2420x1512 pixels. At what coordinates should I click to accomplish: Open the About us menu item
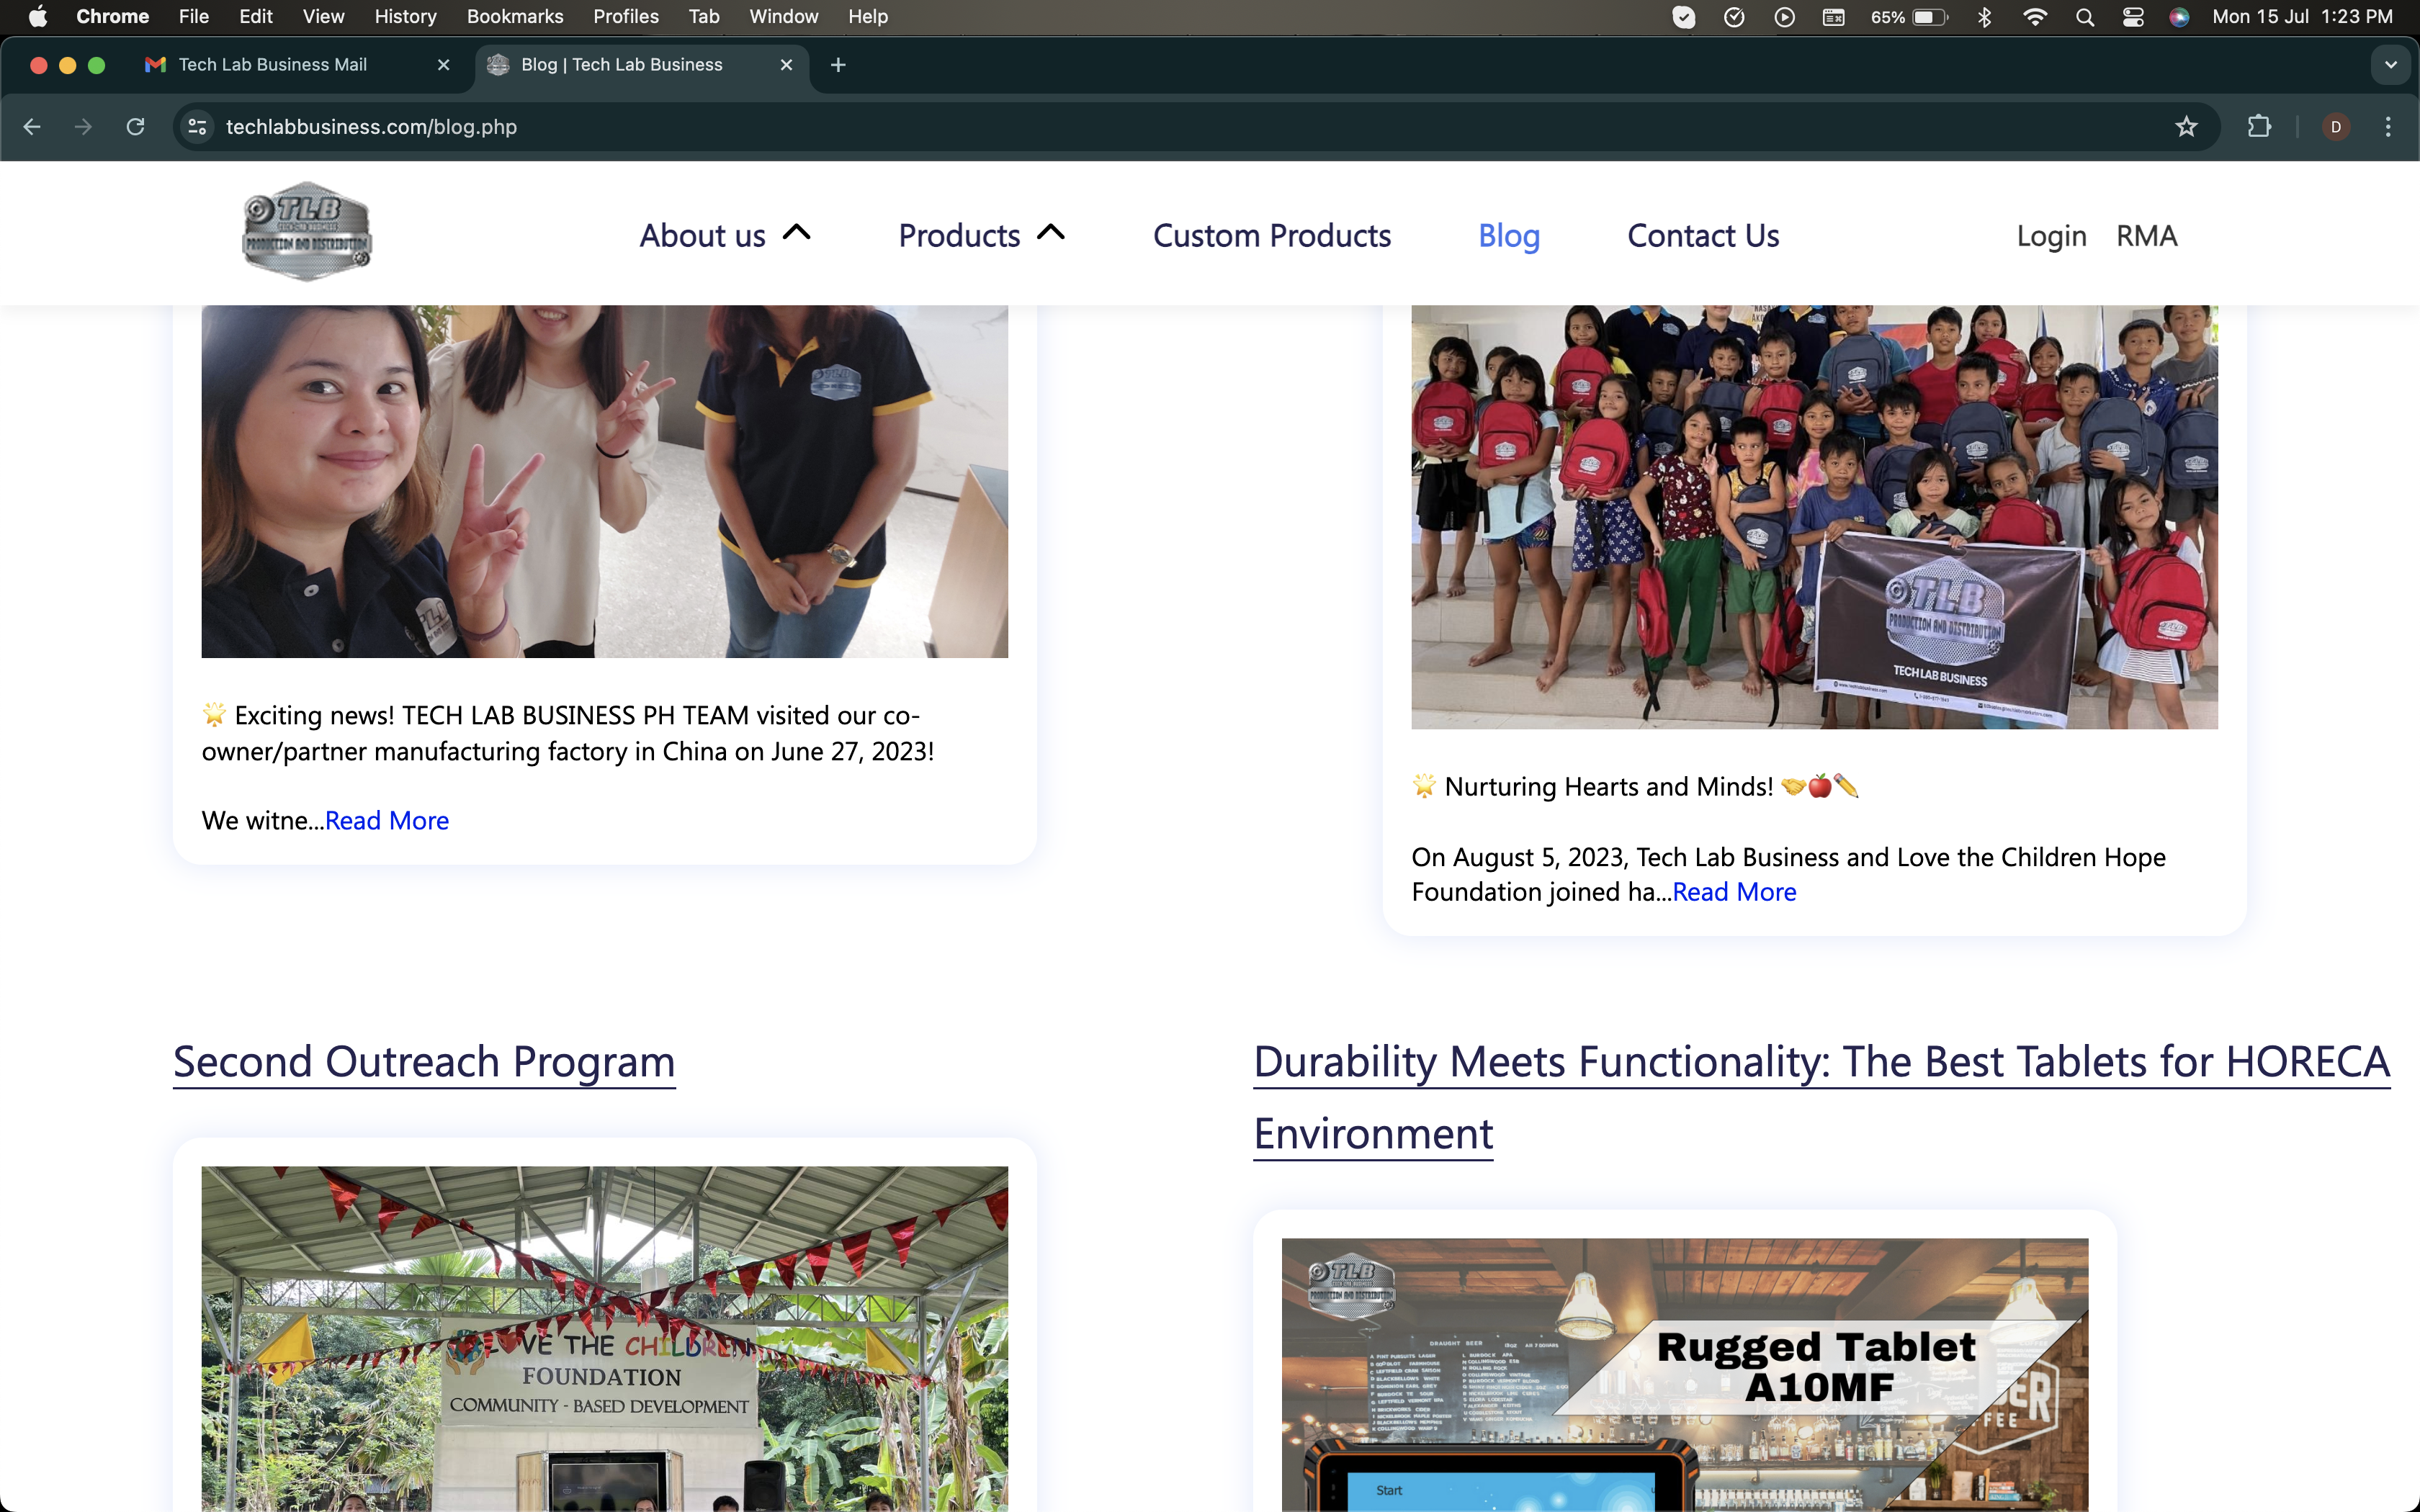[x=702, y=236]
